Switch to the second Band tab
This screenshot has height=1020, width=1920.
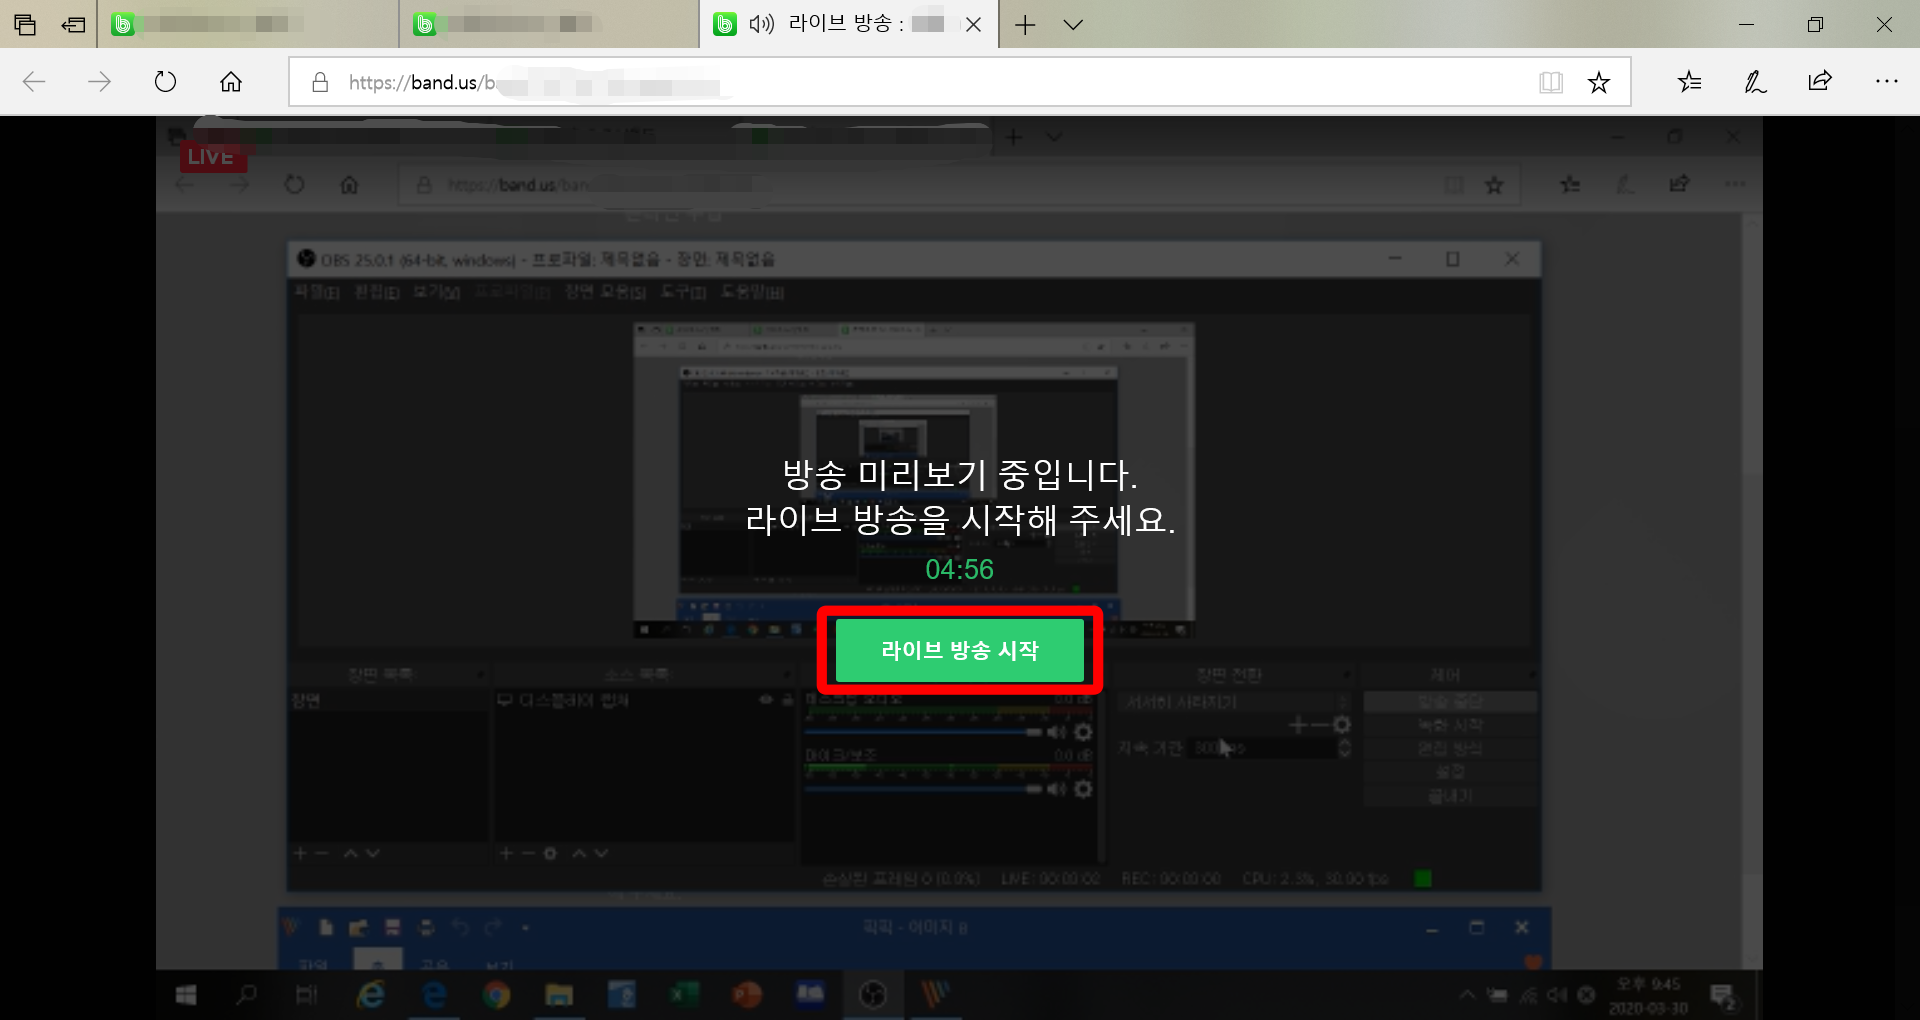click(549, 24)
